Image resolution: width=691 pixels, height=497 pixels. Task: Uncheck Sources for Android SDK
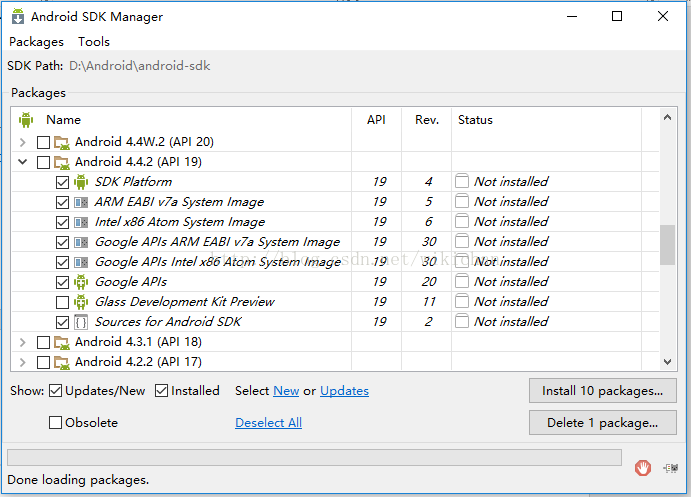tap(63, 322)
